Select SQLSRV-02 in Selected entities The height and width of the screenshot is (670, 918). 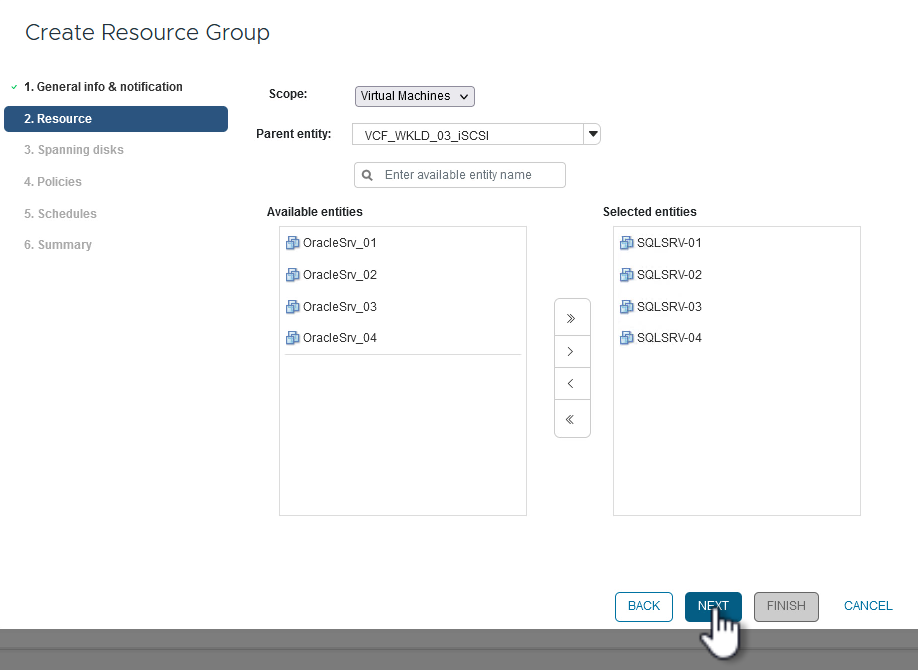coord(669,275)
